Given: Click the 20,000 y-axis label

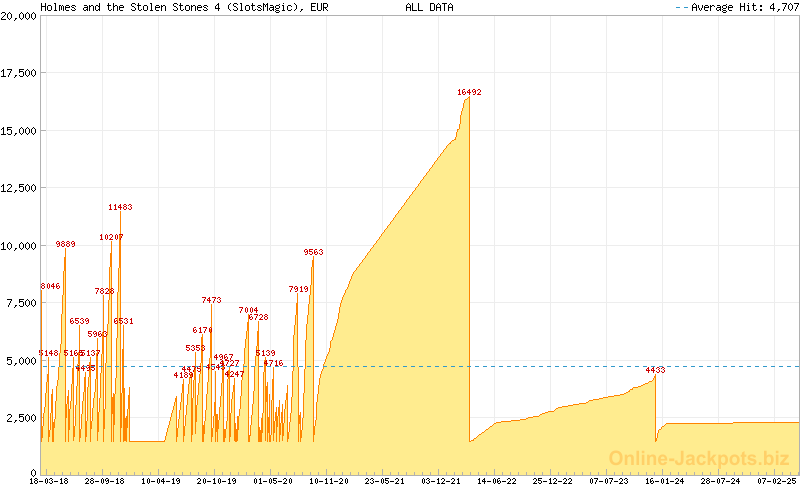Looking at the screenshot, I should tap(20, 16).
